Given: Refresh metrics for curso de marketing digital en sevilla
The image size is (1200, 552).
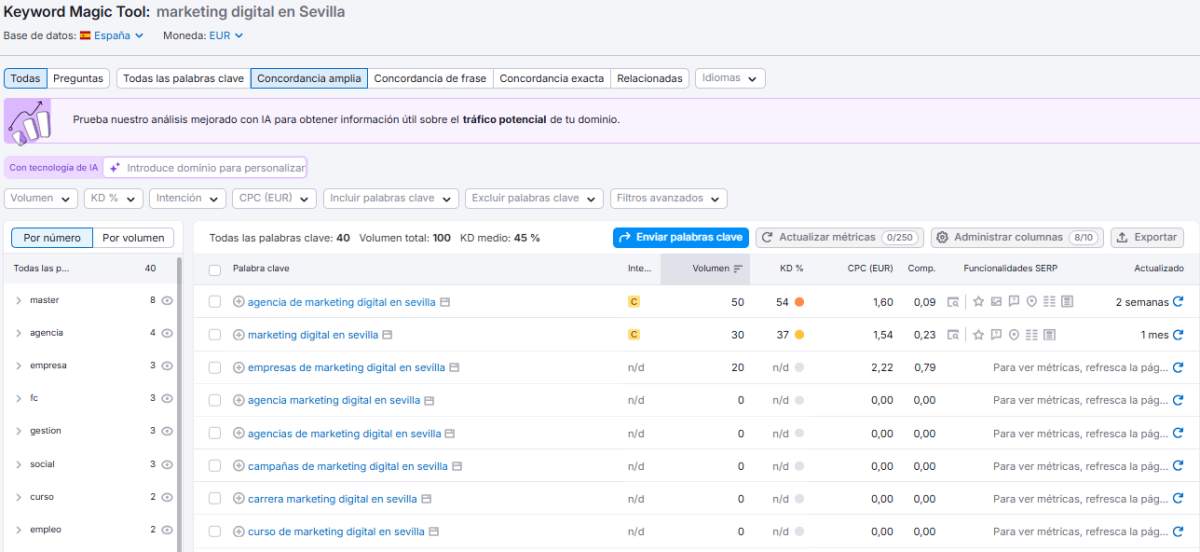Looking at the screenshot, I should (1178, 532).
